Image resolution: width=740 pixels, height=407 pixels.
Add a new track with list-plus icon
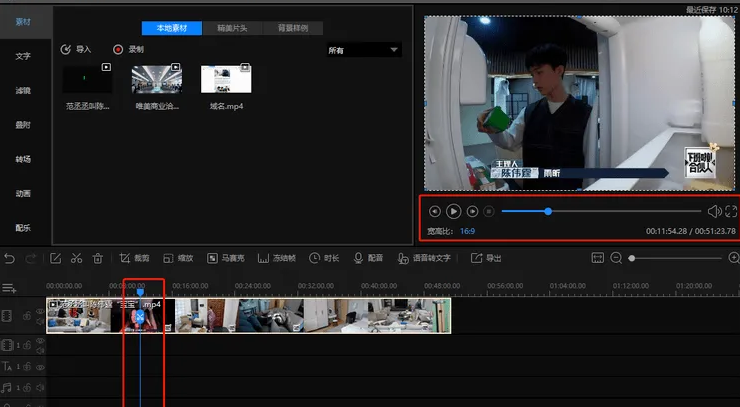tap(9, 288)
